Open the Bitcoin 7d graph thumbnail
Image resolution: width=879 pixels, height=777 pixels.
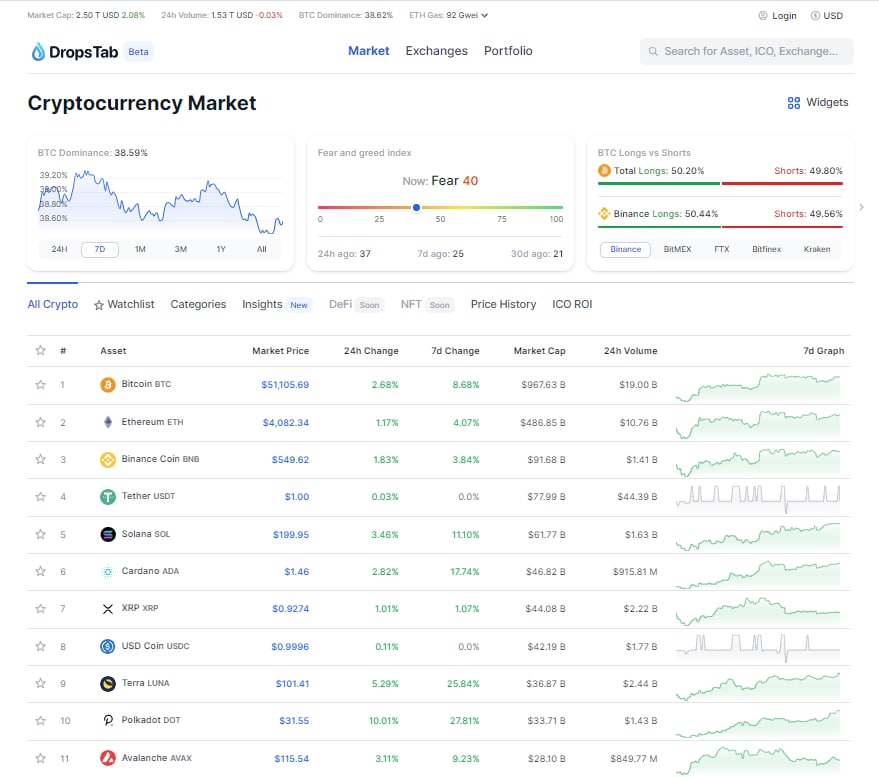point(758,387)
